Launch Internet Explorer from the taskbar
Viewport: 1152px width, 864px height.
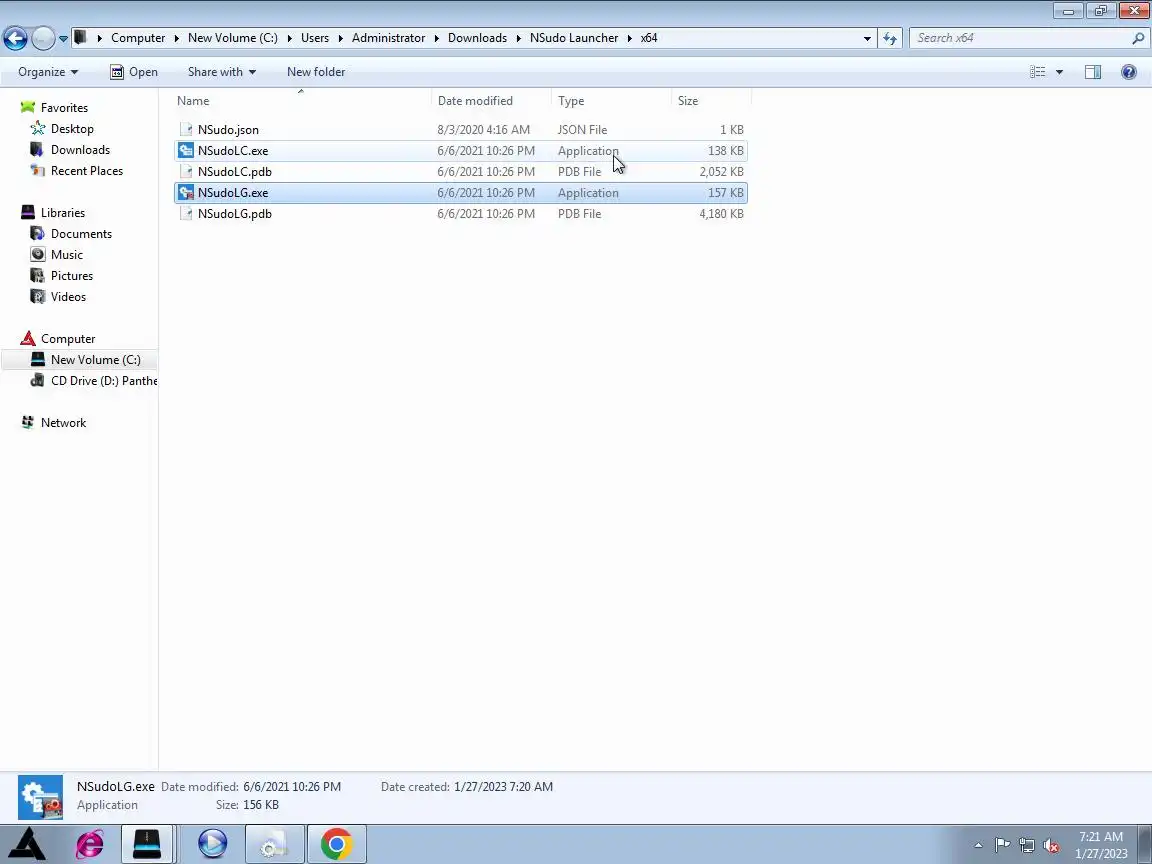point(90,844)
